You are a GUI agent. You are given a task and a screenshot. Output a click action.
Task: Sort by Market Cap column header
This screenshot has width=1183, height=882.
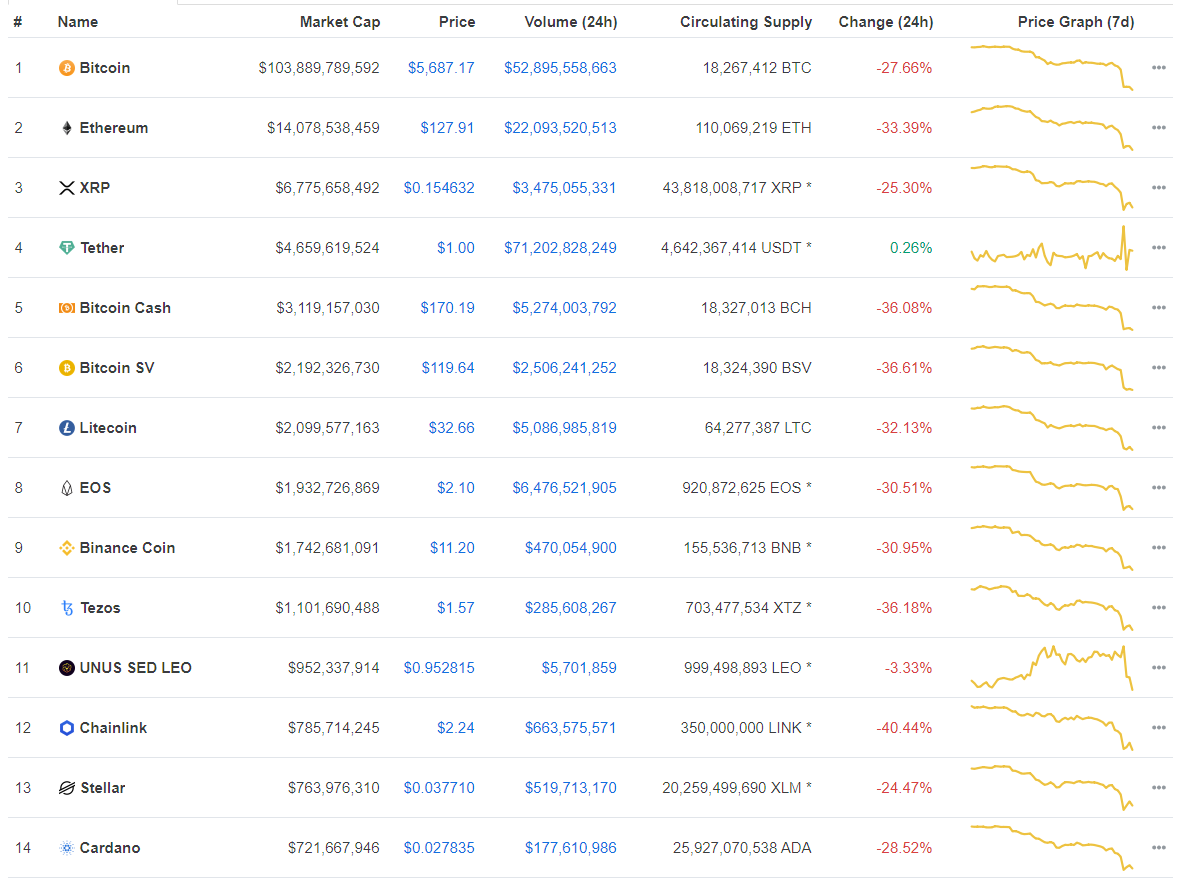(x=339, y=22)
